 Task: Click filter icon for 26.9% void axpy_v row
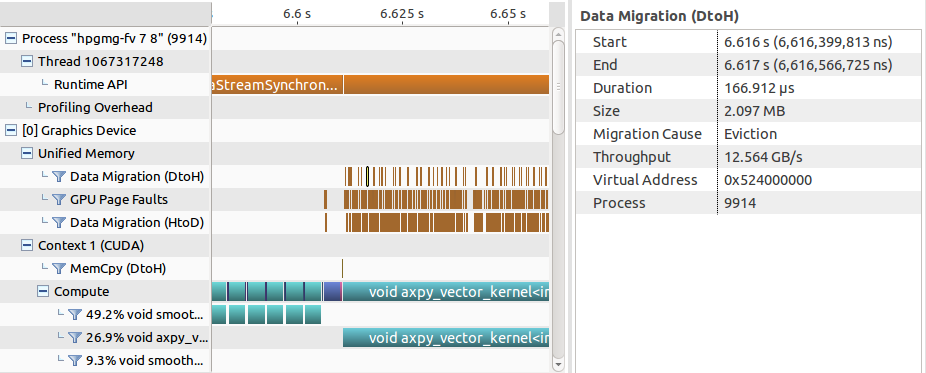tap(74, 338)
